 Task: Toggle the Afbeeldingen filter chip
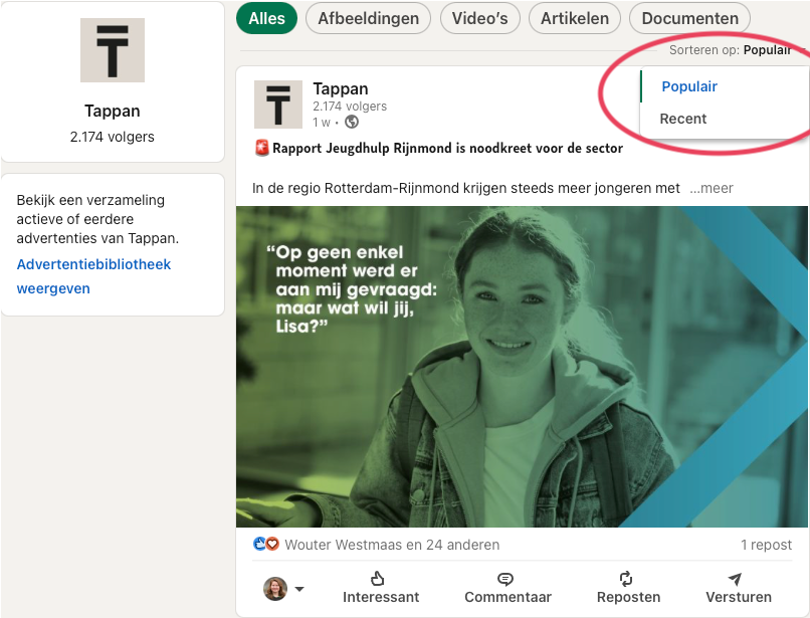click(368, 18)
